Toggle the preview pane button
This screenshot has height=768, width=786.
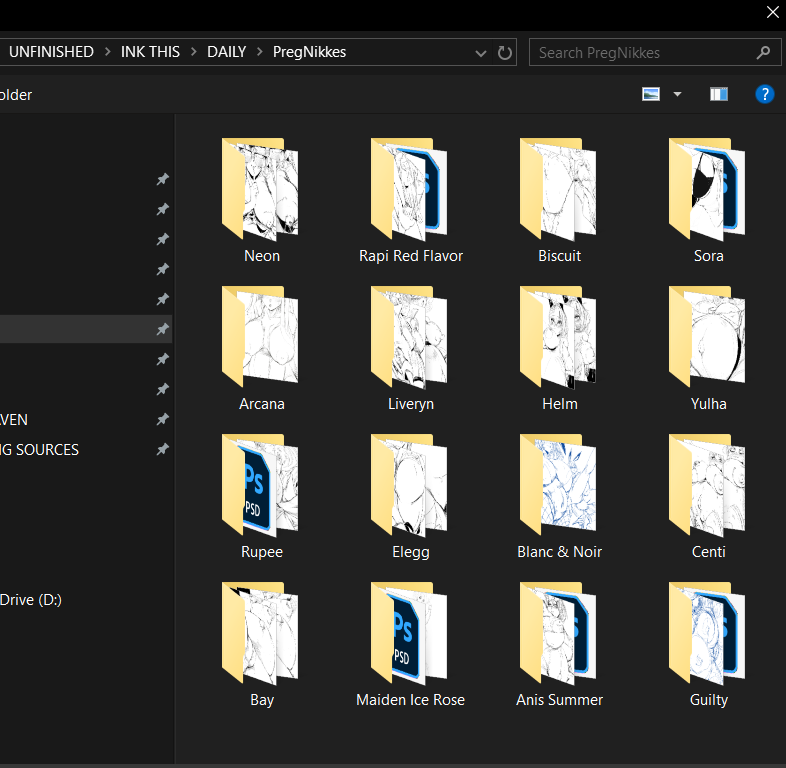click(x=719, y=94)
